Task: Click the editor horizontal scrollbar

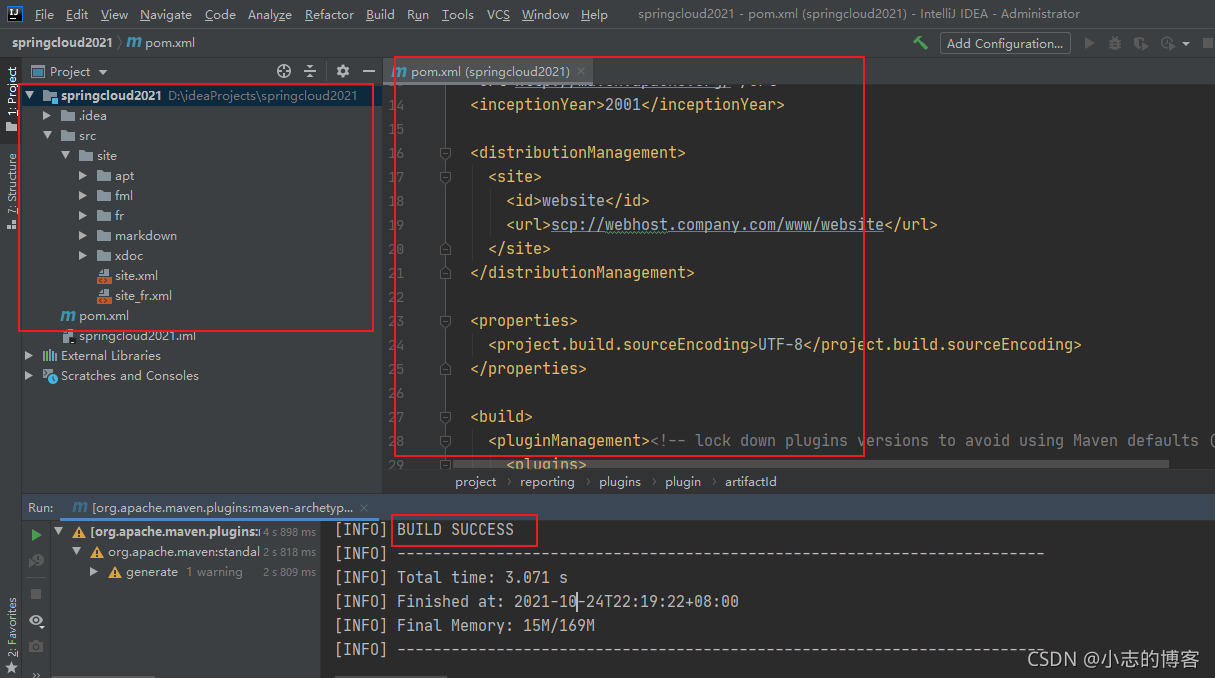Action: click(x=810, y=465)
